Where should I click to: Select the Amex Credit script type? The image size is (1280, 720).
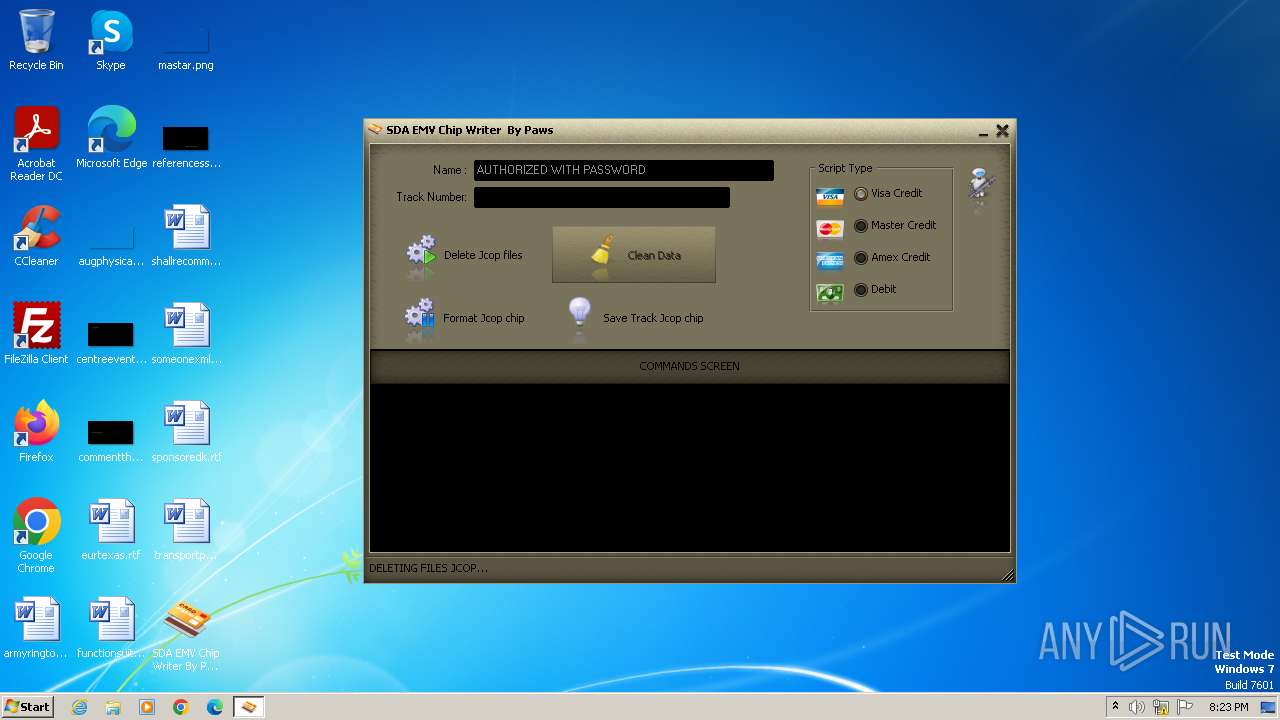(x=861, y=258)
